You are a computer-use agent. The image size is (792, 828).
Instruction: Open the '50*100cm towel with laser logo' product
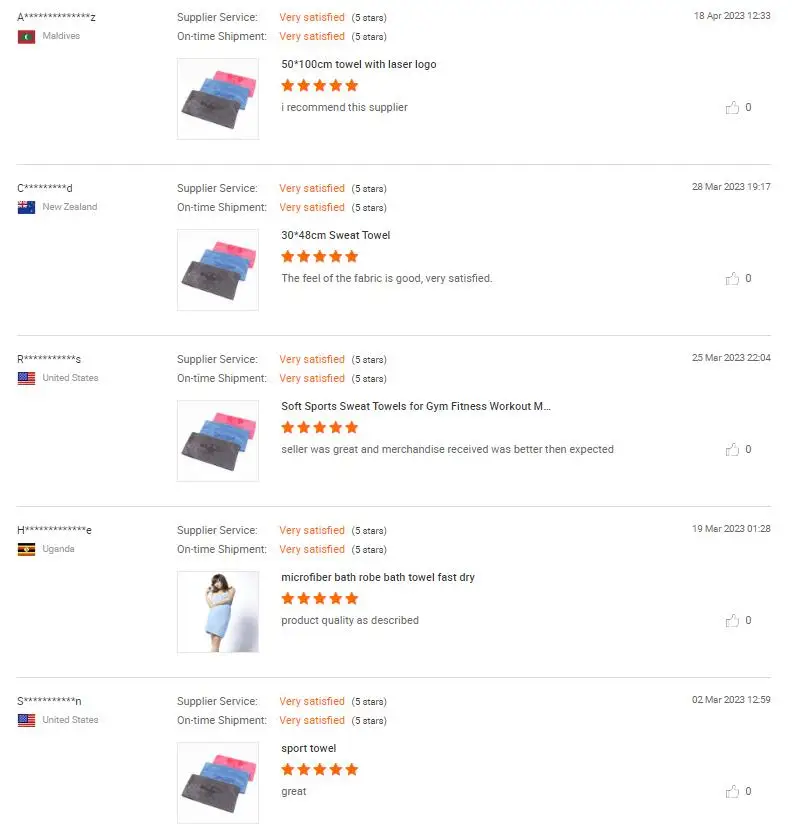pyautogui.click(x=358, y=64)
